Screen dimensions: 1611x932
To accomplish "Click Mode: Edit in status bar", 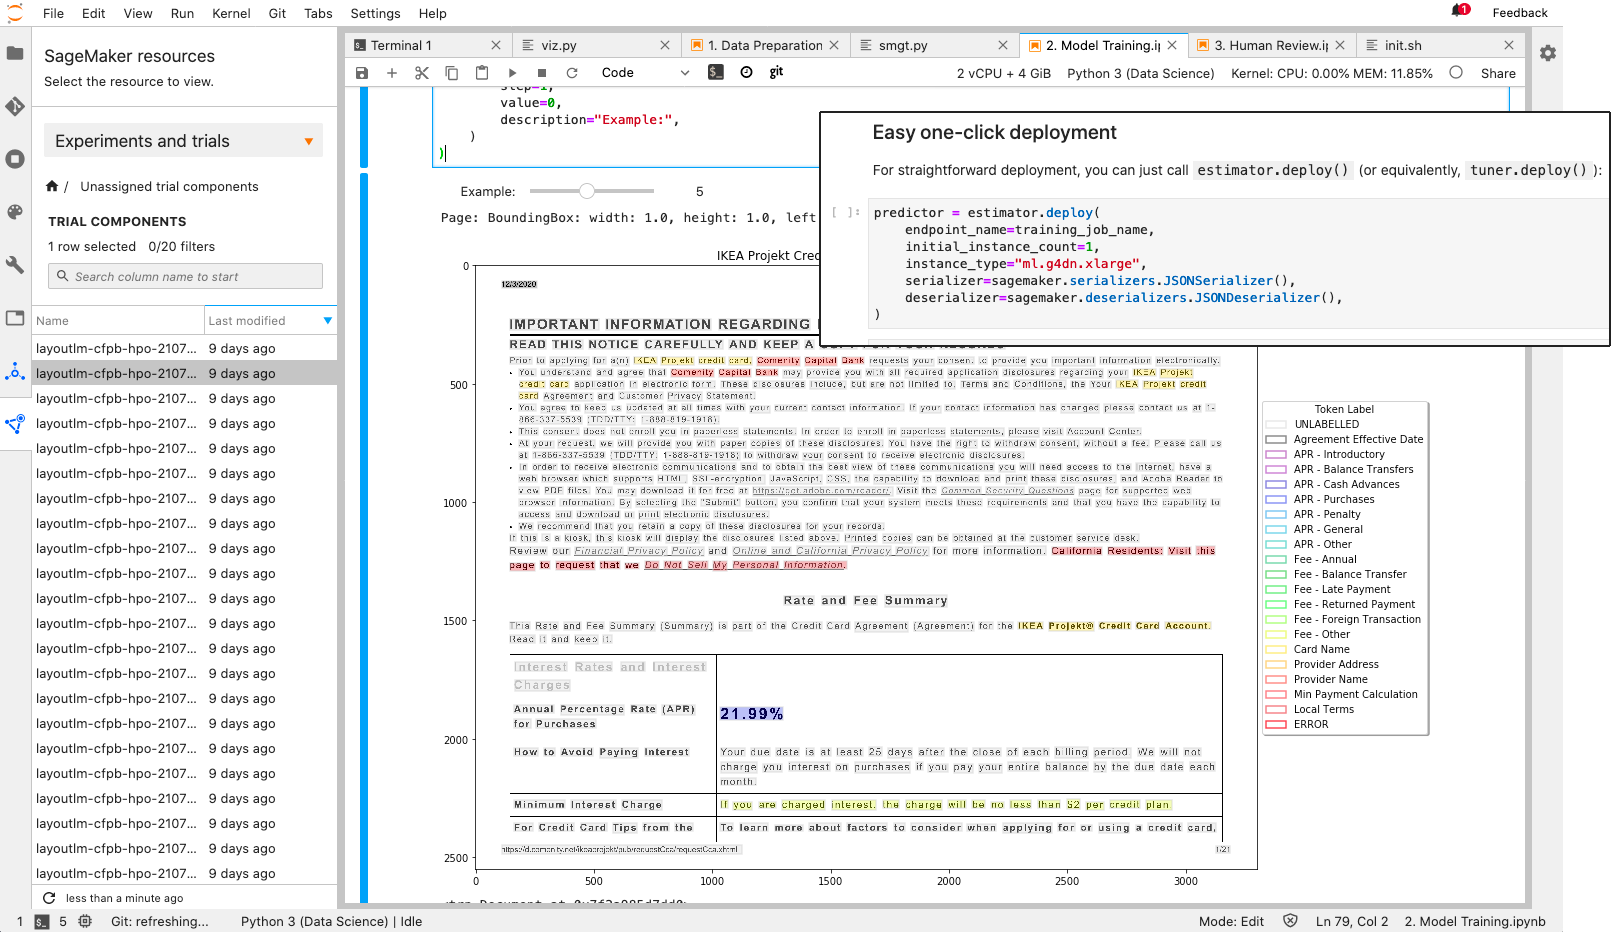I will point(1231,922).
